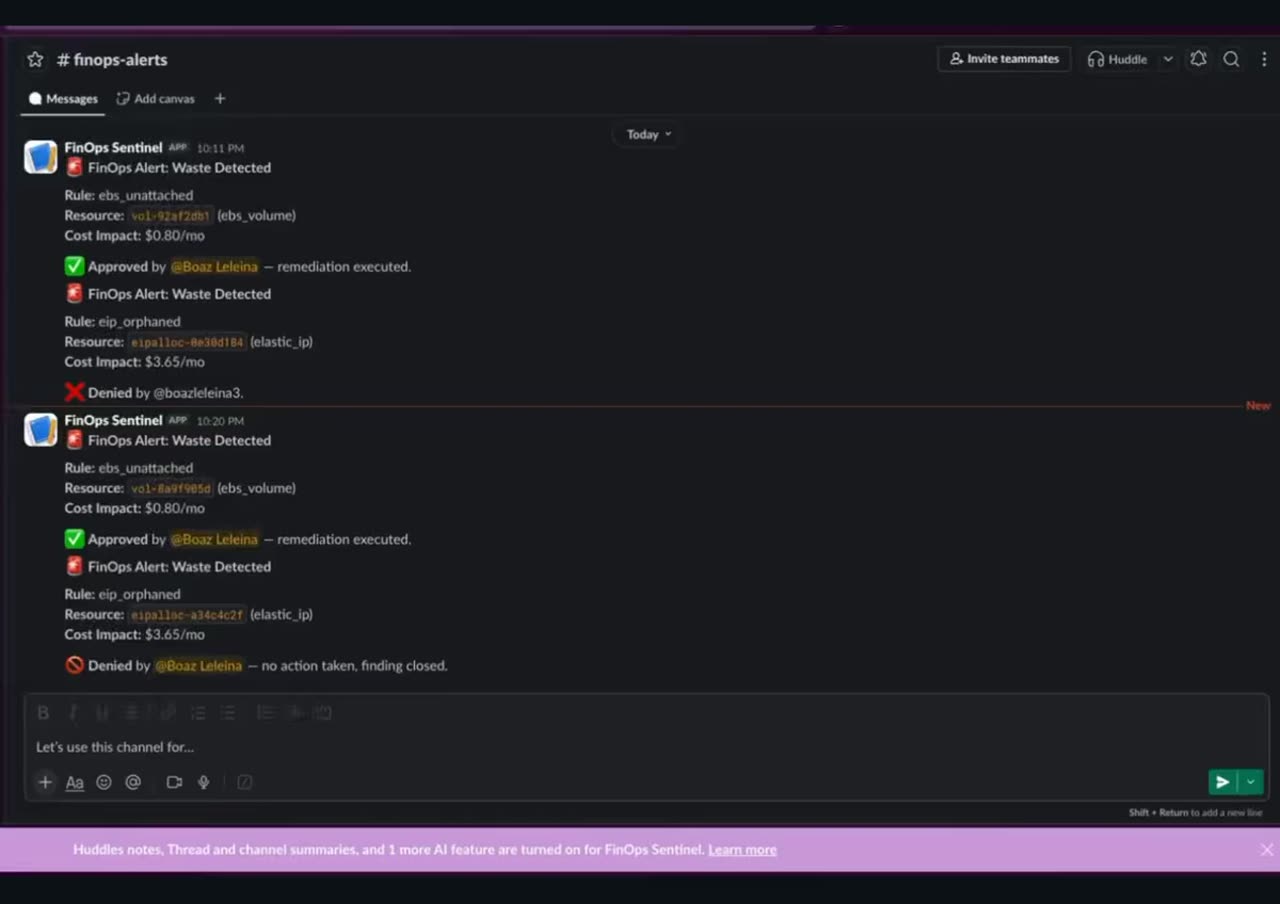Toggle blockquote formatting in the composer

tap(265, 713)
